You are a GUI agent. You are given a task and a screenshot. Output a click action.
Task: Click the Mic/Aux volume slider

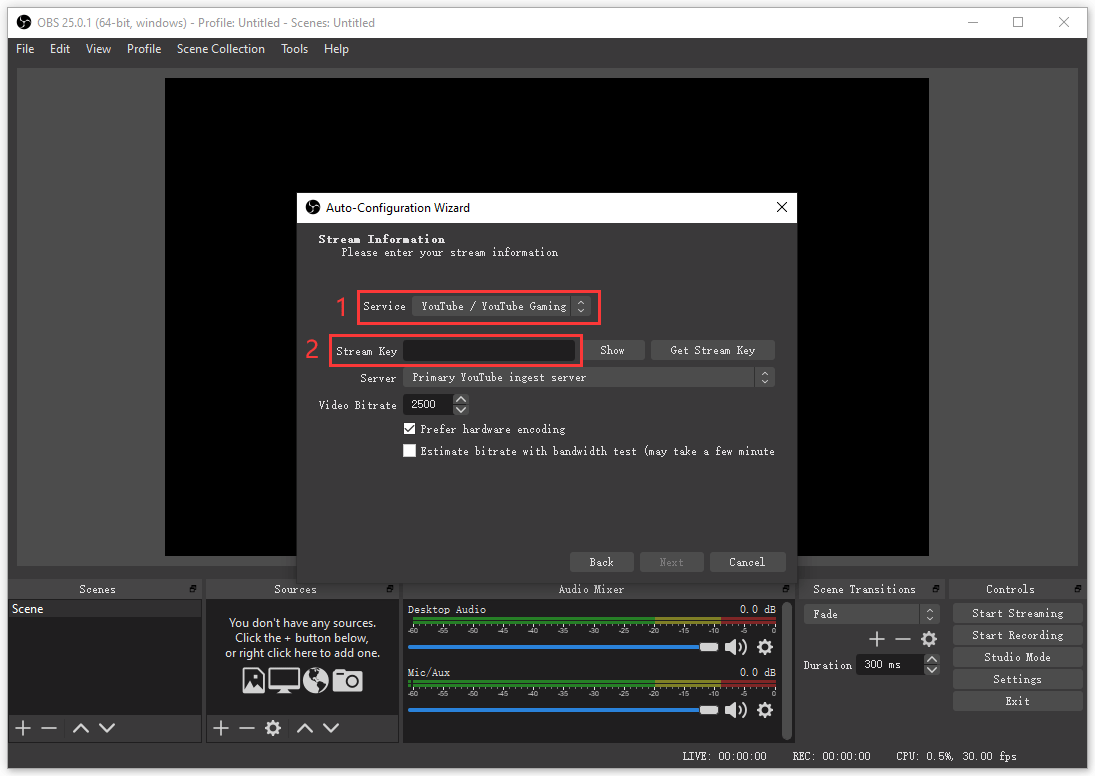point(563,710)
